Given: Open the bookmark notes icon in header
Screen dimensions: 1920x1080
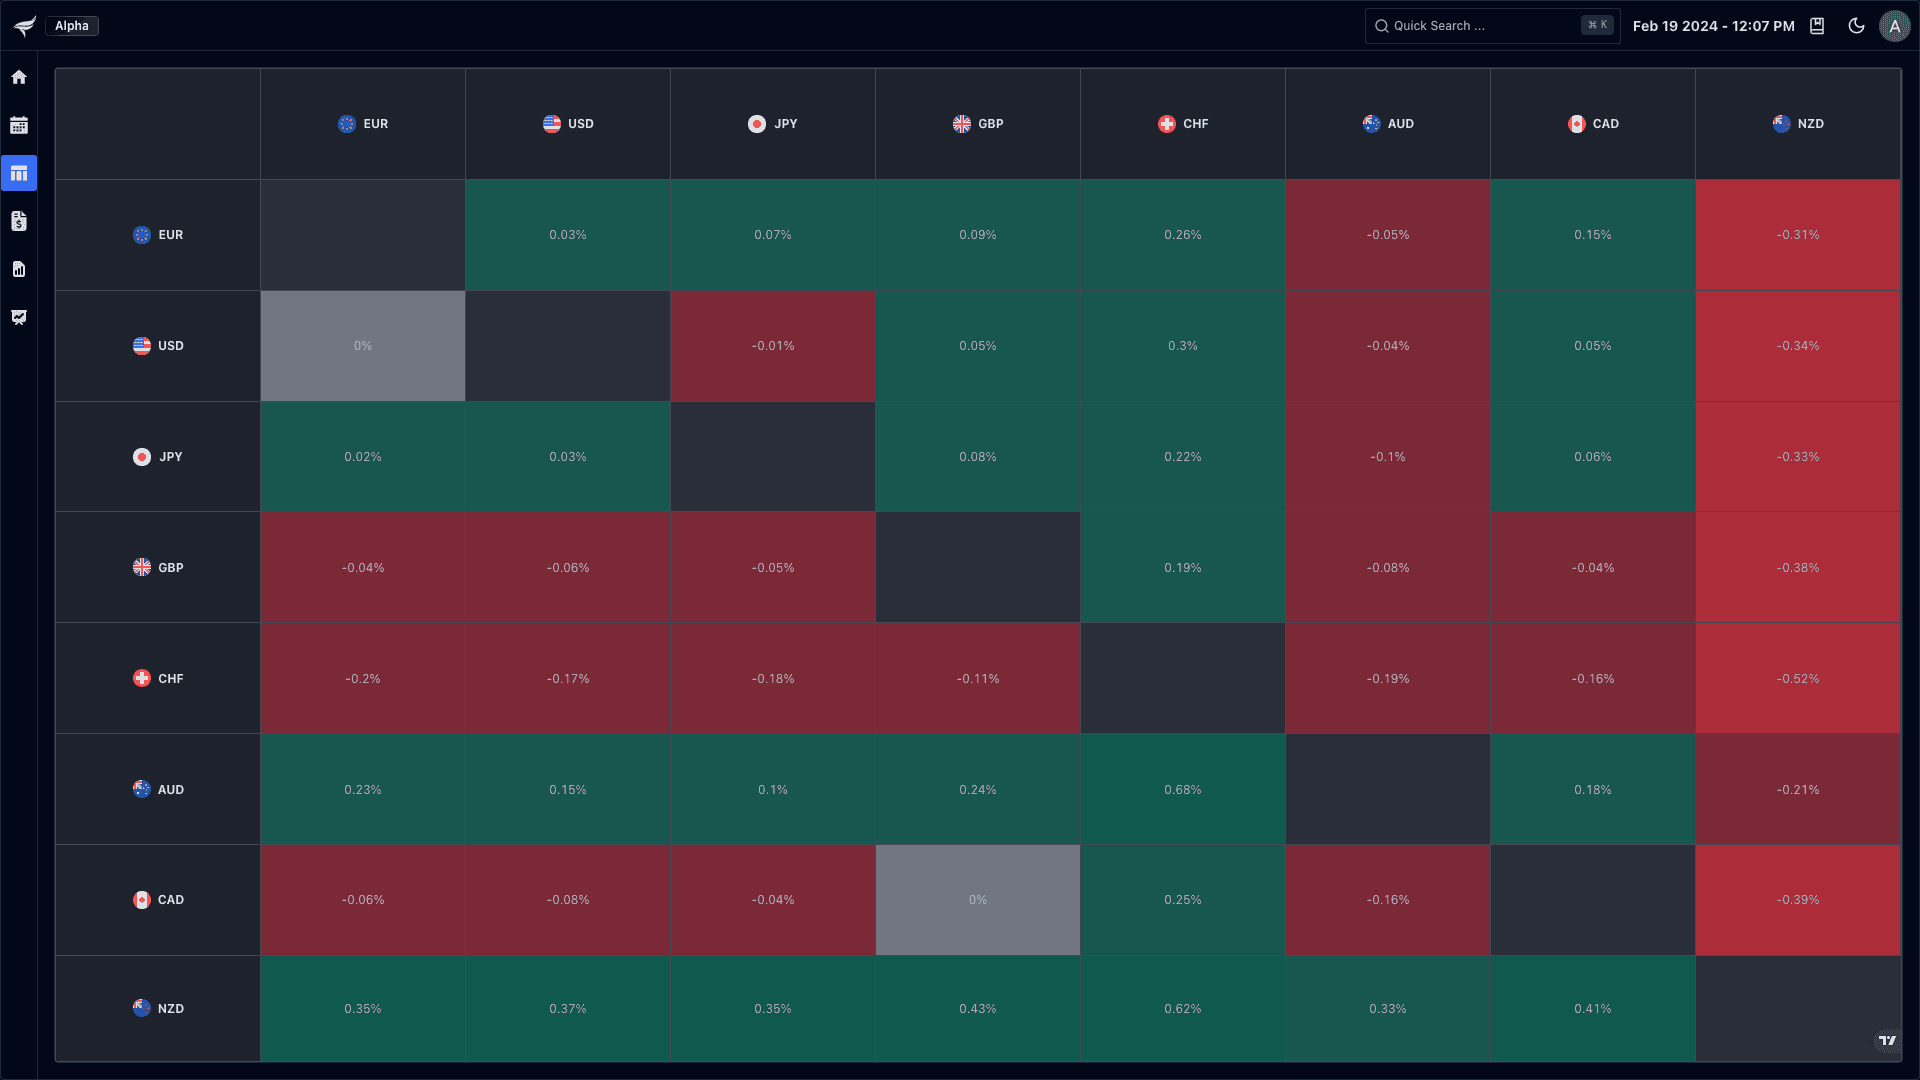Looking at the screenshot, I should pos(1817,26).
